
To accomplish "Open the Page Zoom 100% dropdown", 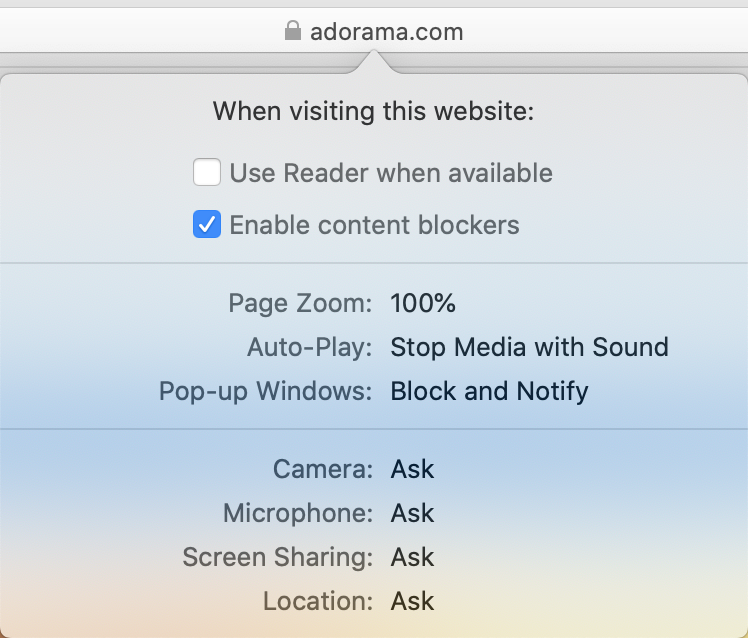I will coord(423,303).
